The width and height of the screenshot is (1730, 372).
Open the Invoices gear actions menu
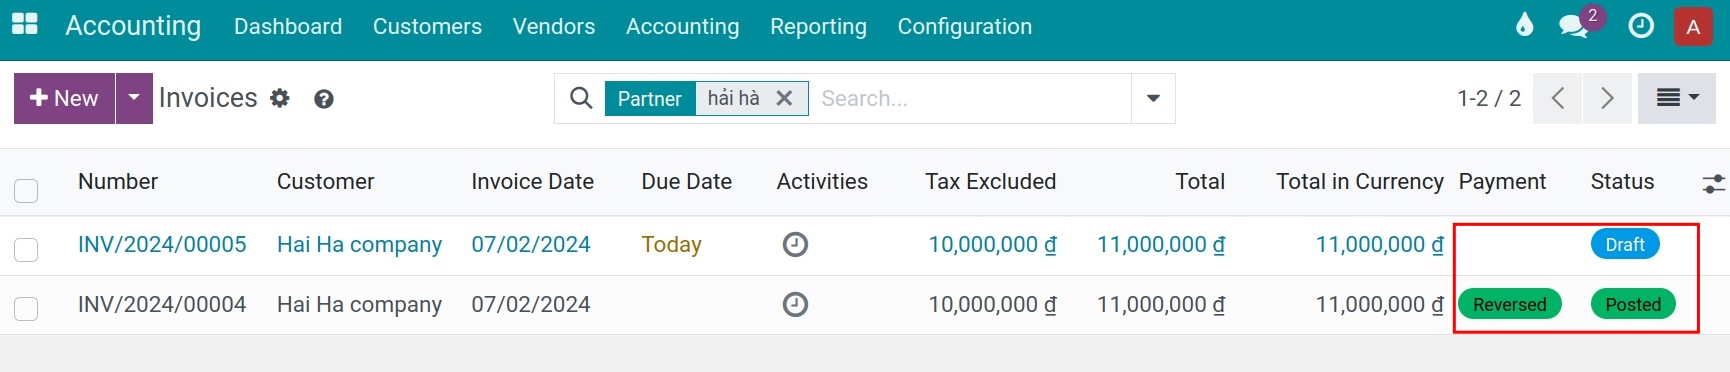pyautogui.click(x=280, y=98)
